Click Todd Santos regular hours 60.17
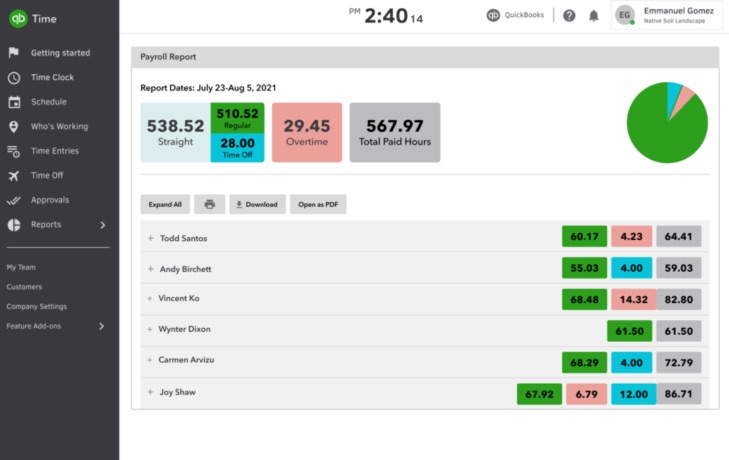This screenshot has height=460, width=729. [x=584, y=236]
